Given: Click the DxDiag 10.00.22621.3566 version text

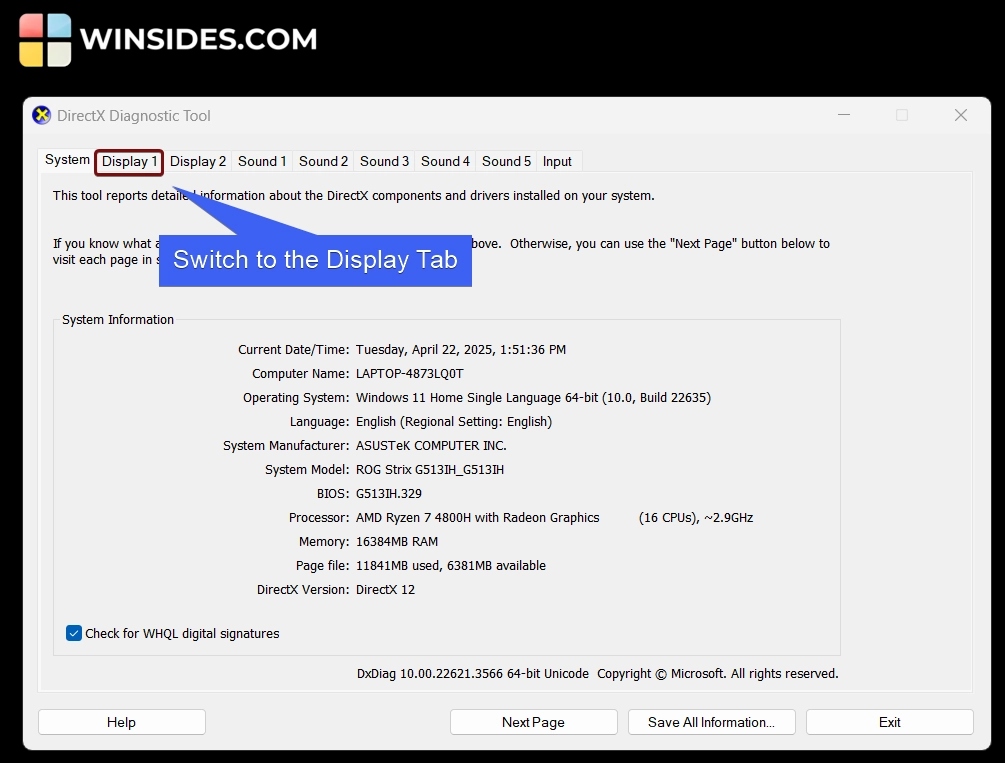Looking at the screenshot, I should [x=473, y=674].
